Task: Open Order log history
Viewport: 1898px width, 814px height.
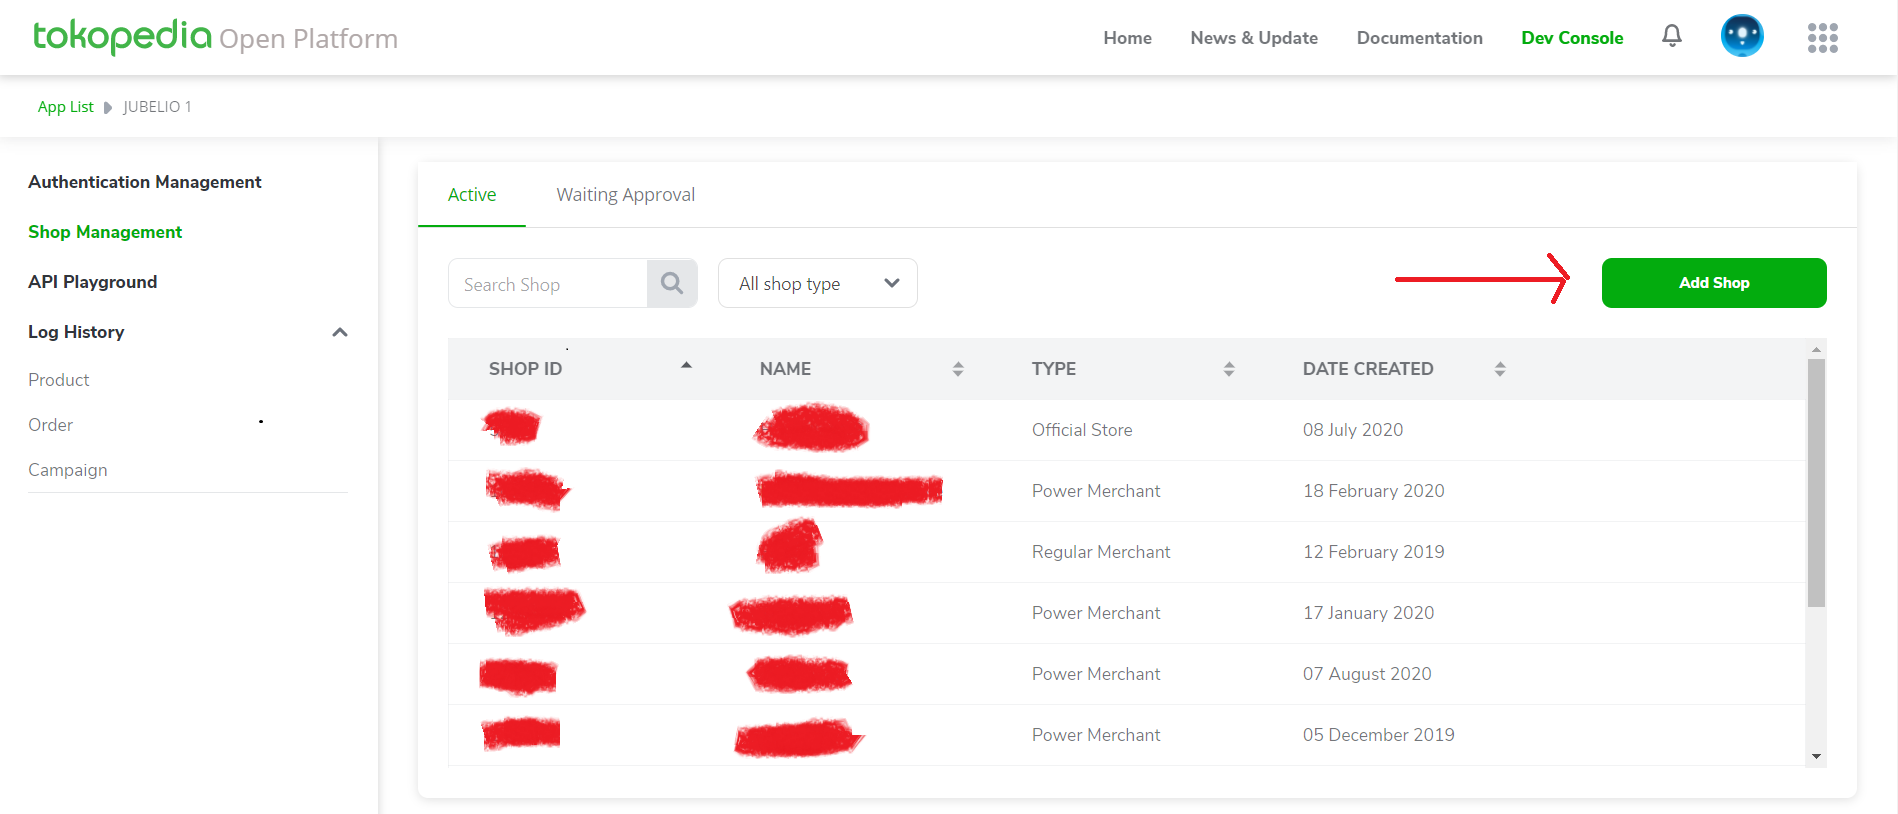Action: (x=51, y=425)
